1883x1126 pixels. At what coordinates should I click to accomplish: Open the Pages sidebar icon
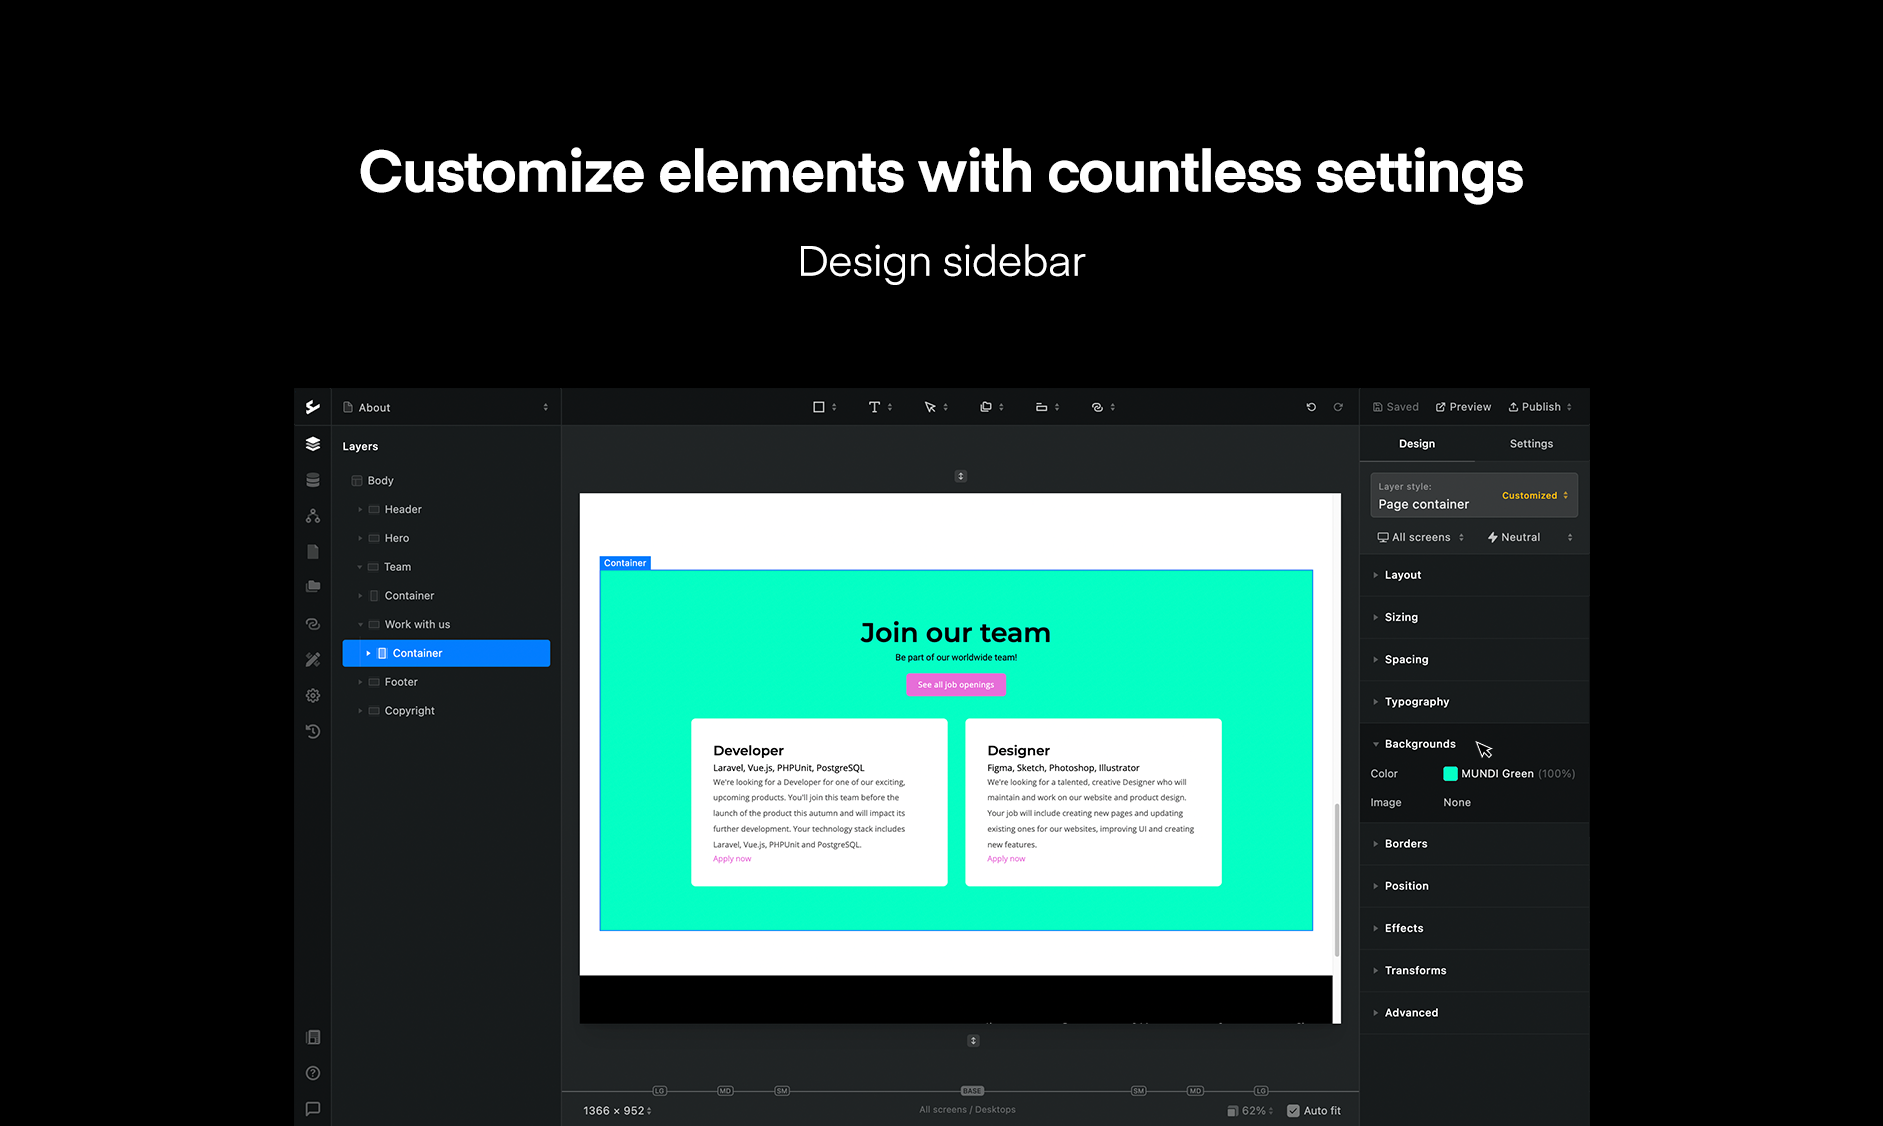pyautogui.click(x=313, y=552)
